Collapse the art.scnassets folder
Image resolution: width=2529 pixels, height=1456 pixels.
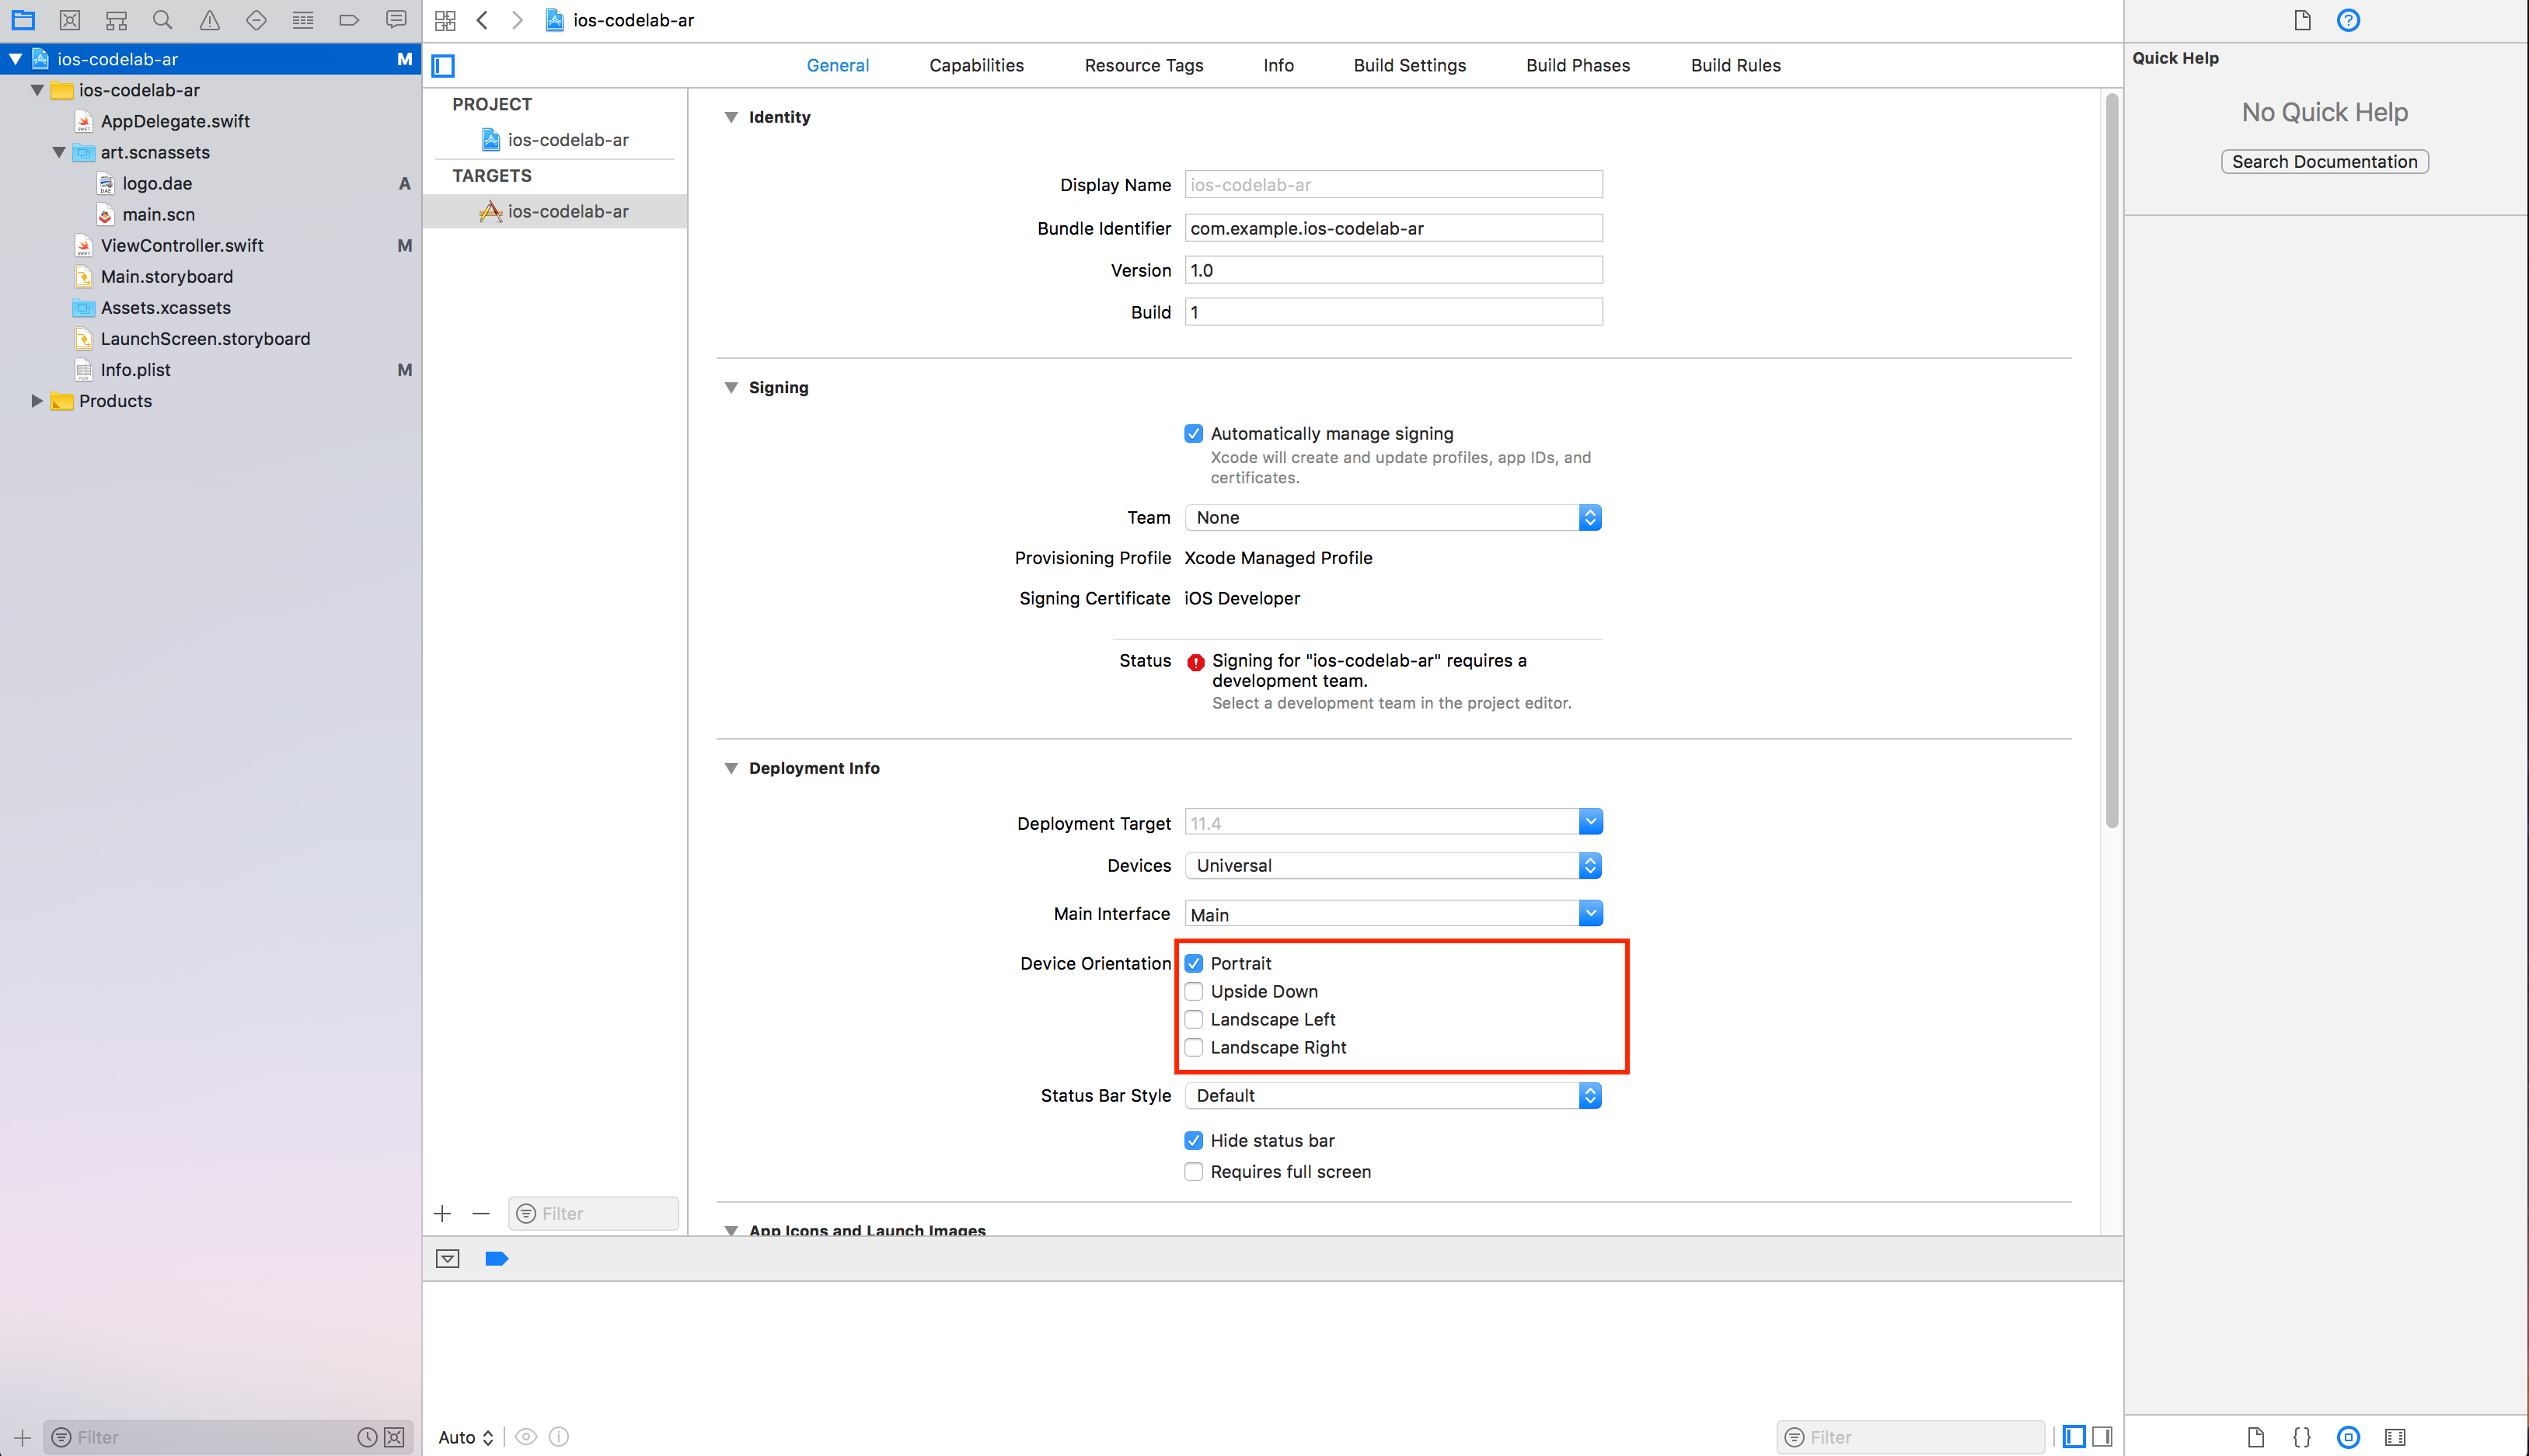pyautogui.click(x=59, y=152)
